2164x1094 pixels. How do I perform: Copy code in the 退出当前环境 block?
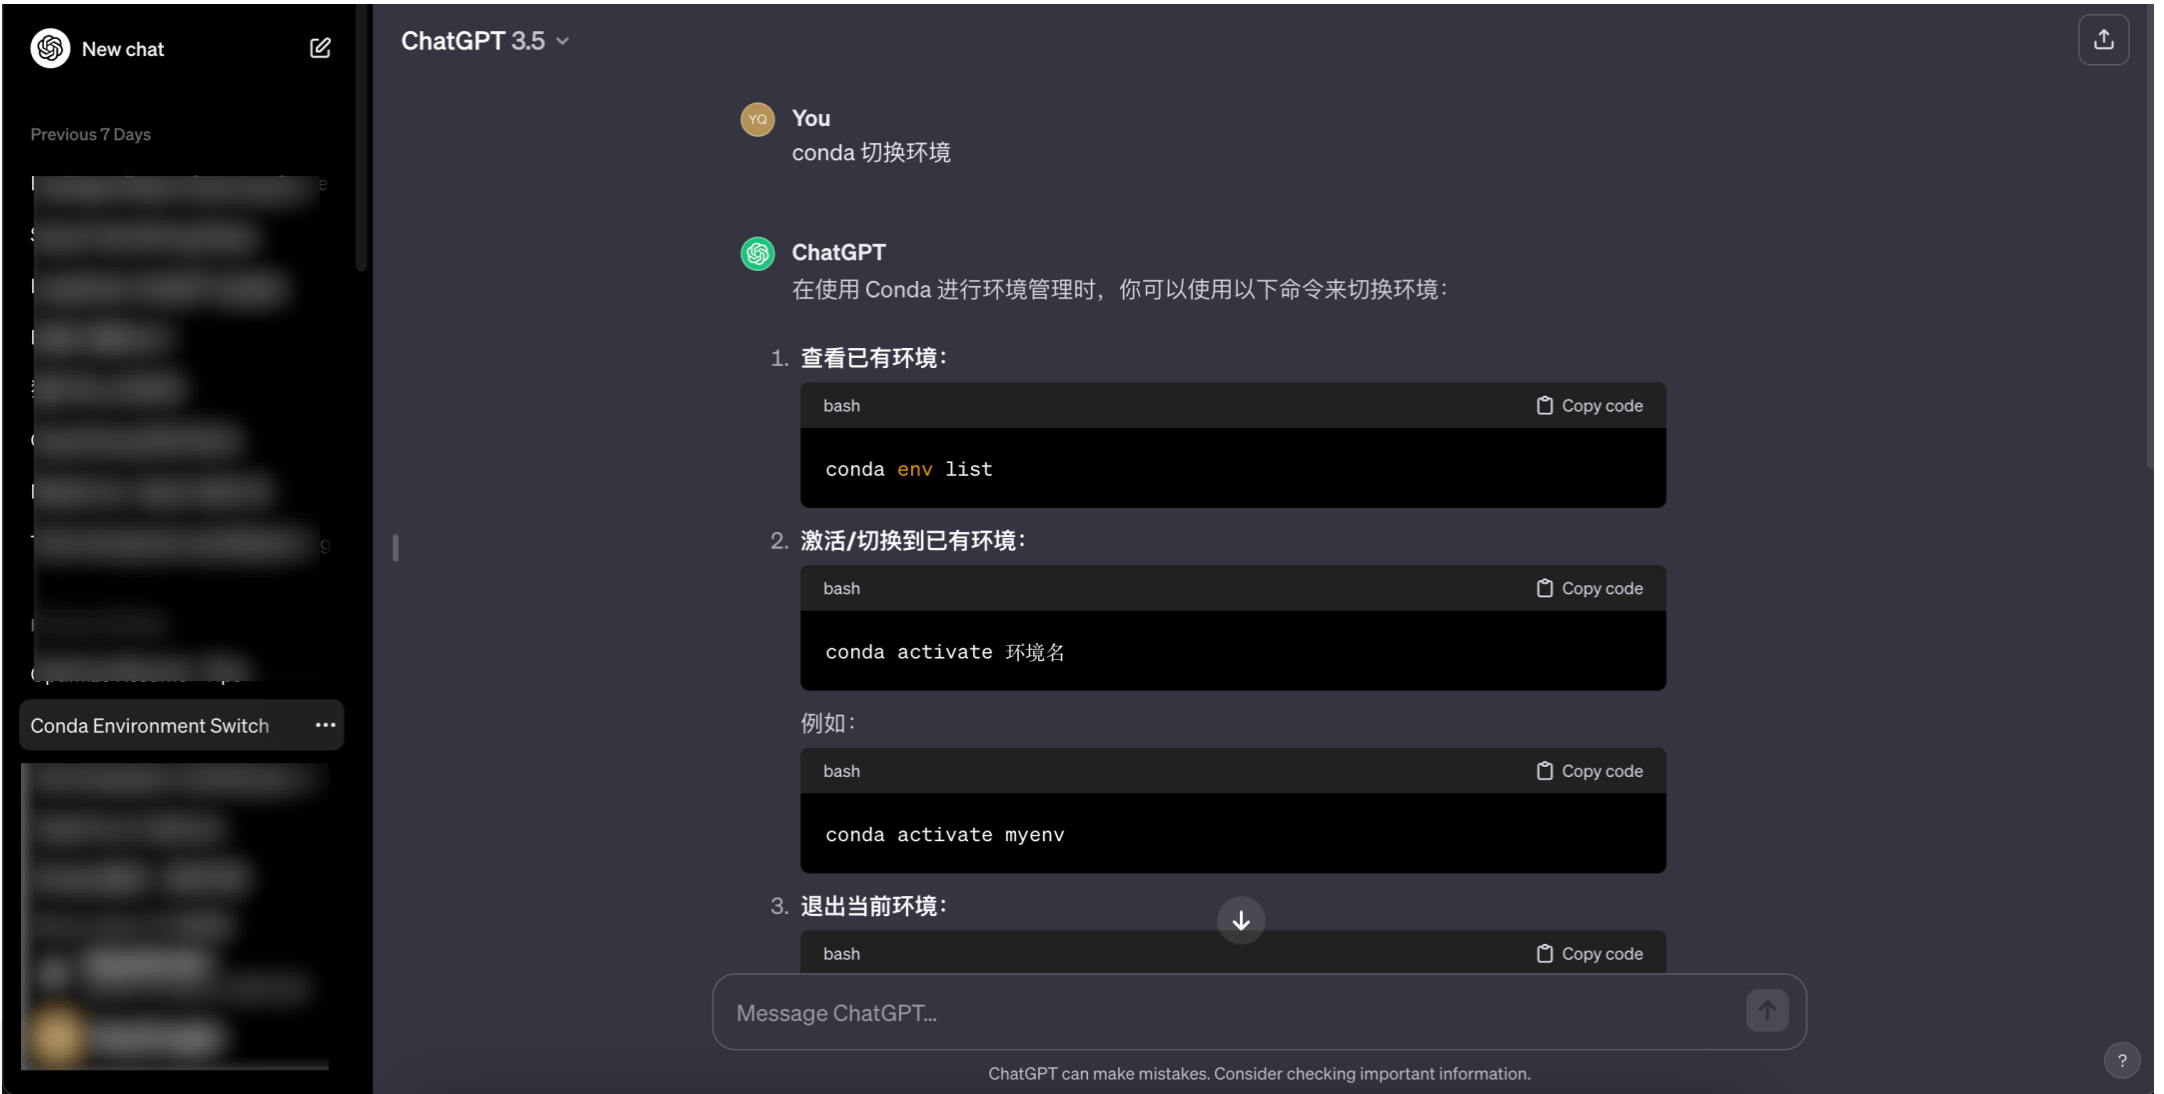1589,954
